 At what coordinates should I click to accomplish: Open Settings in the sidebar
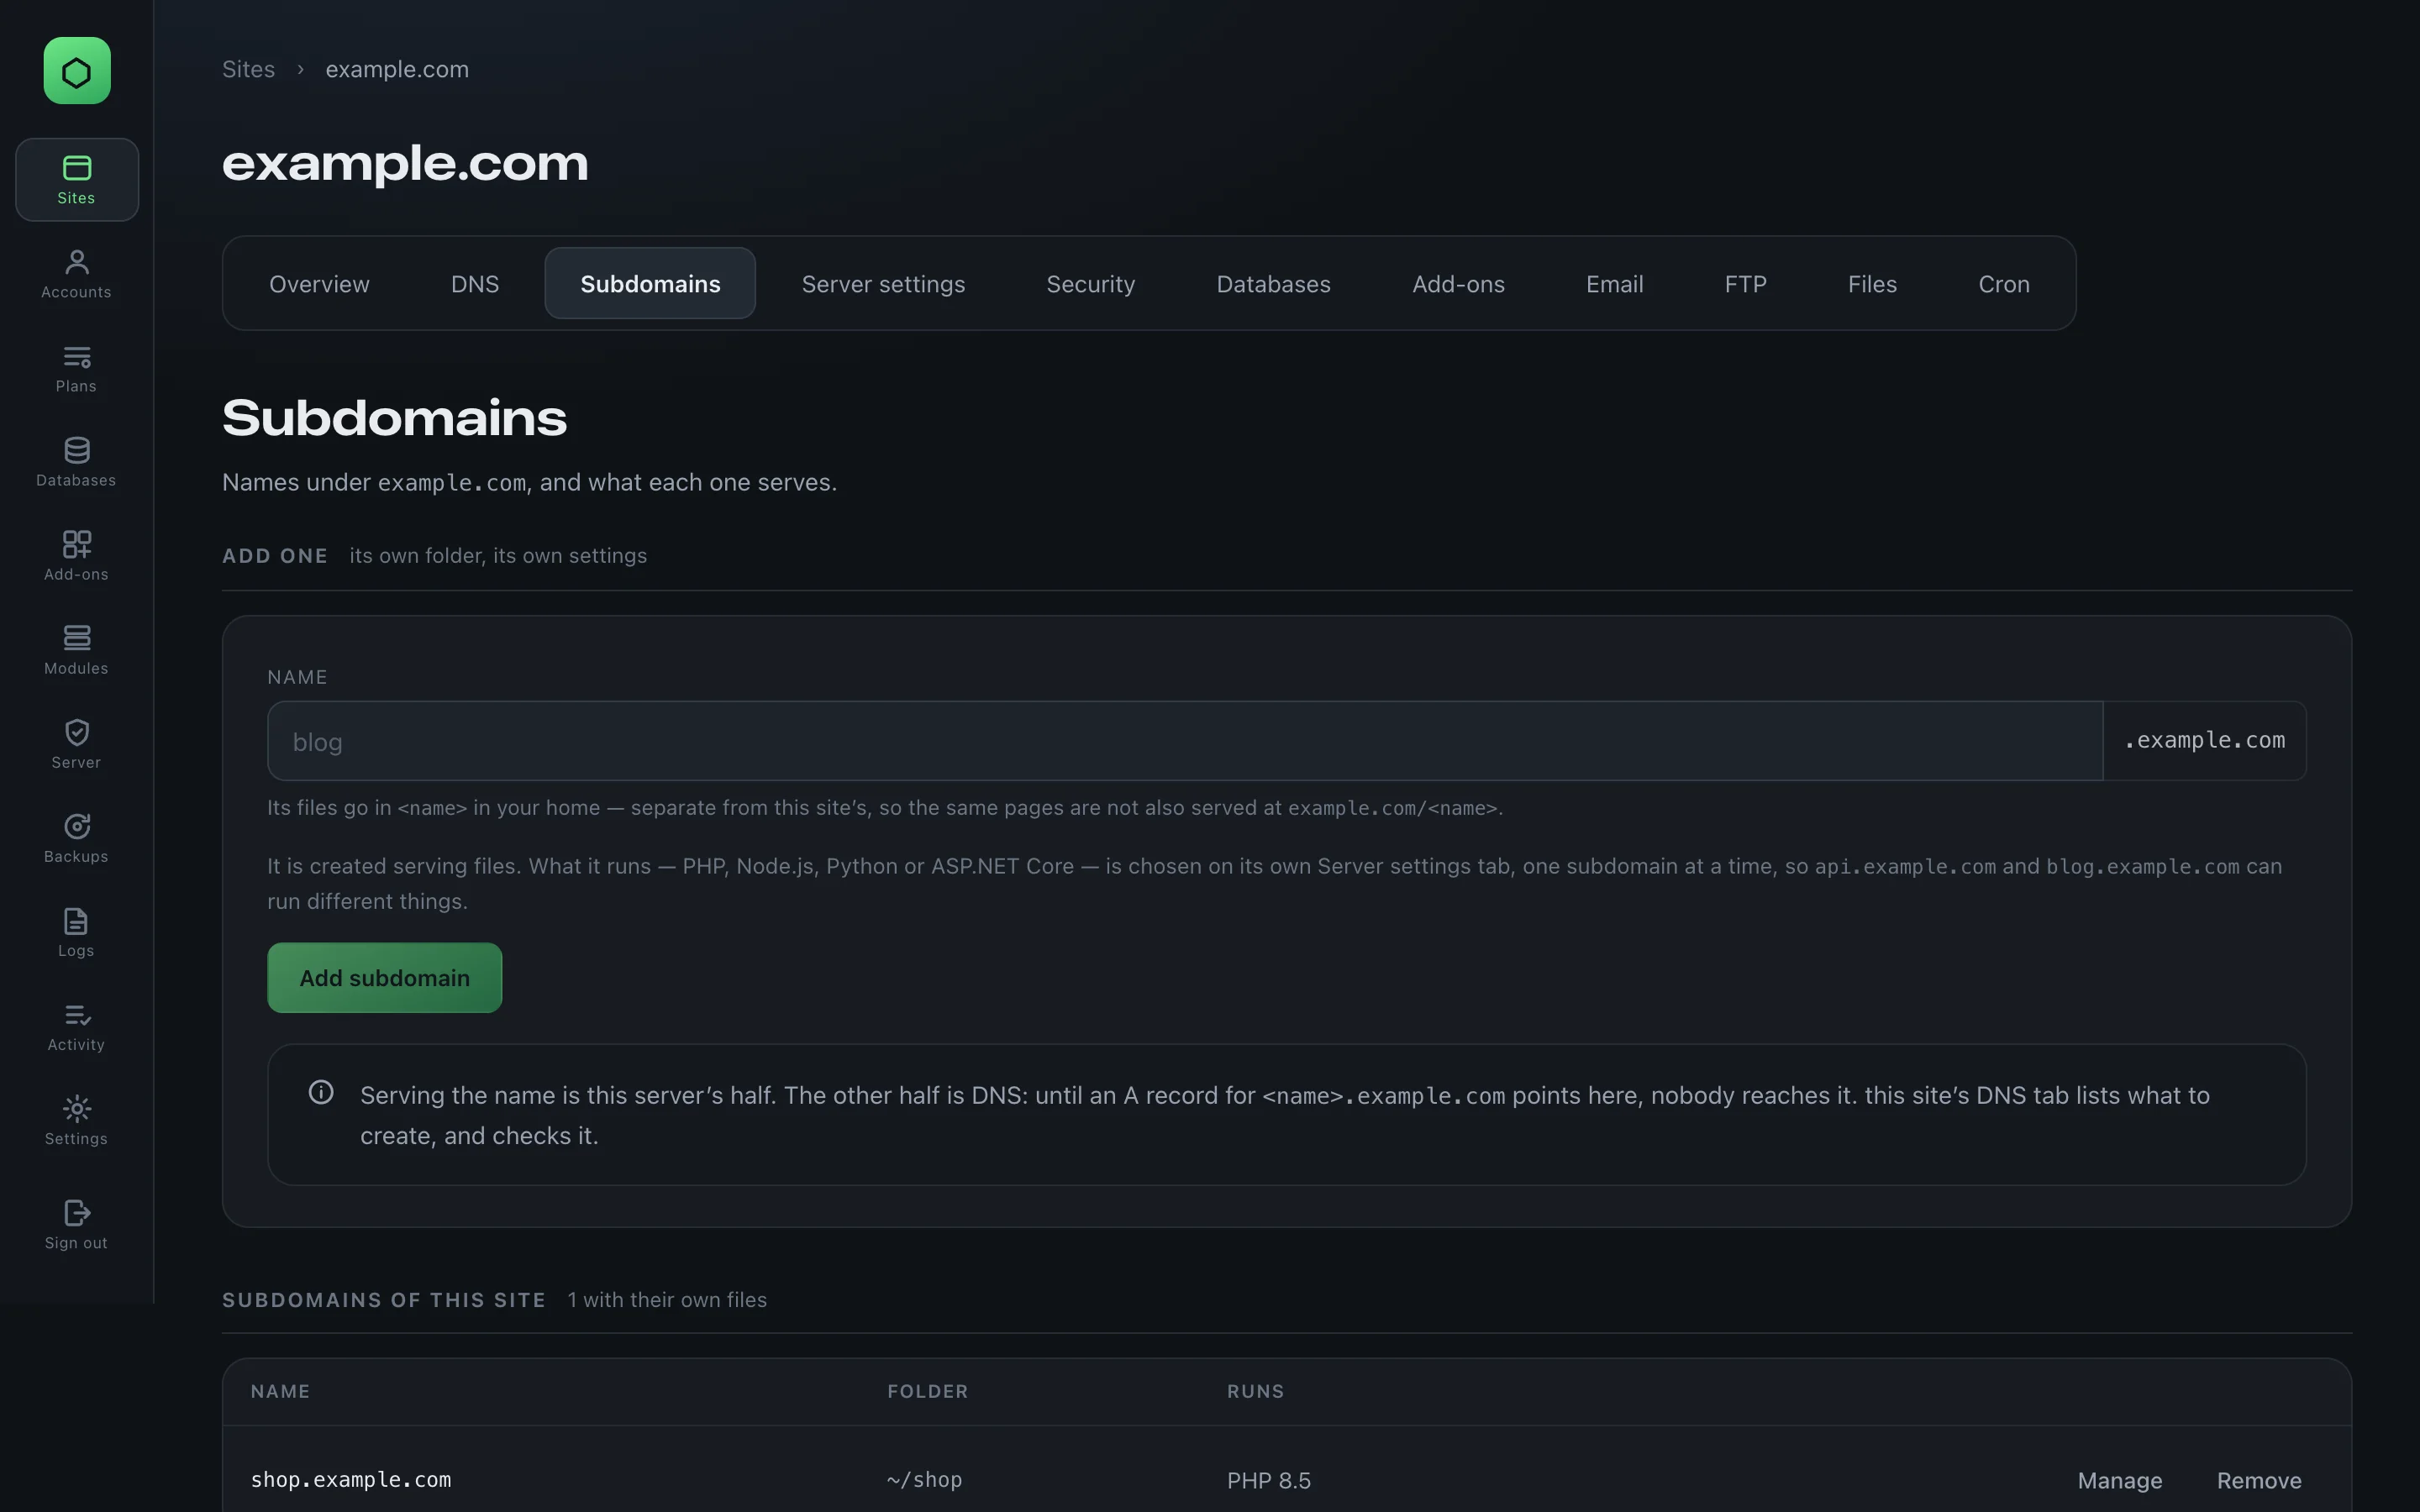click(x=77, y=1120)
